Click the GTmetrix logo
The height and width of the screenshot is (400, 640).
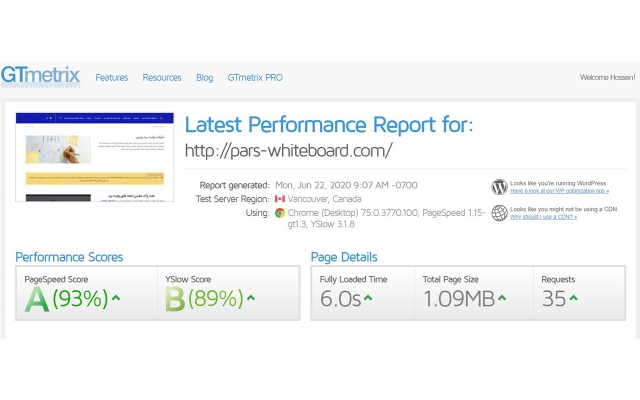(40, 76)
